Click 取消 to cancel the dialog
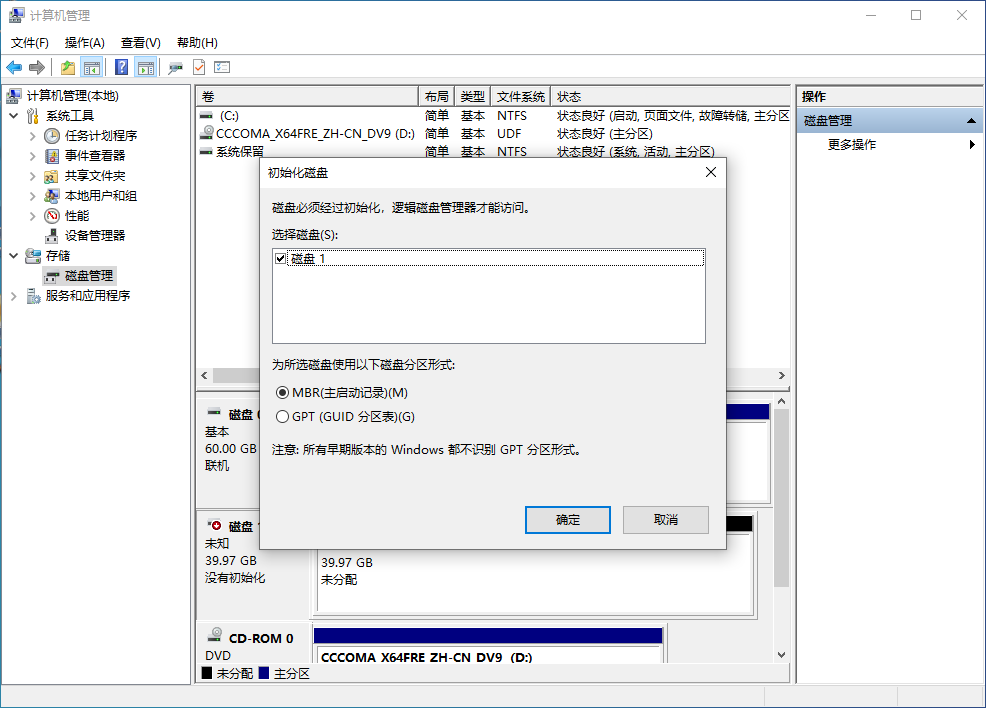This screenshot has height=708, width=986. click(x=666, y=520)
